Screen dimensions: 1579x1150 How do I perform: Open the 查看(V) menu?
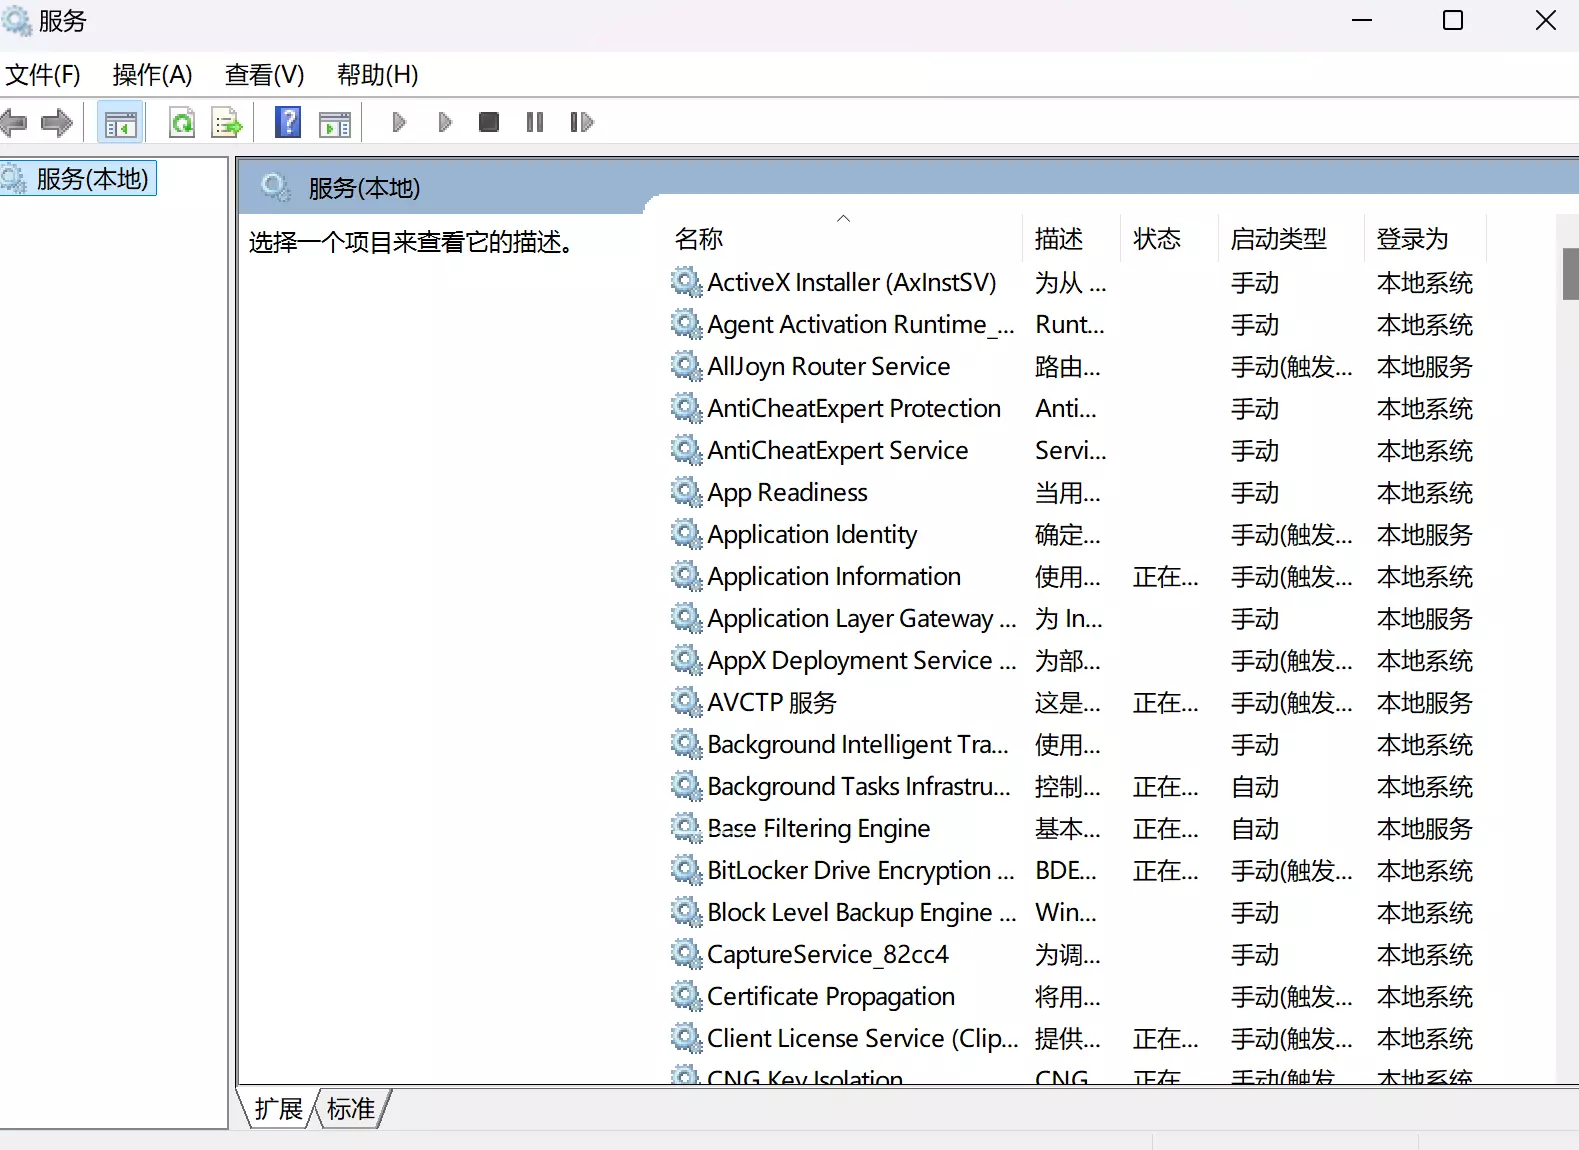tap(264, 75)
